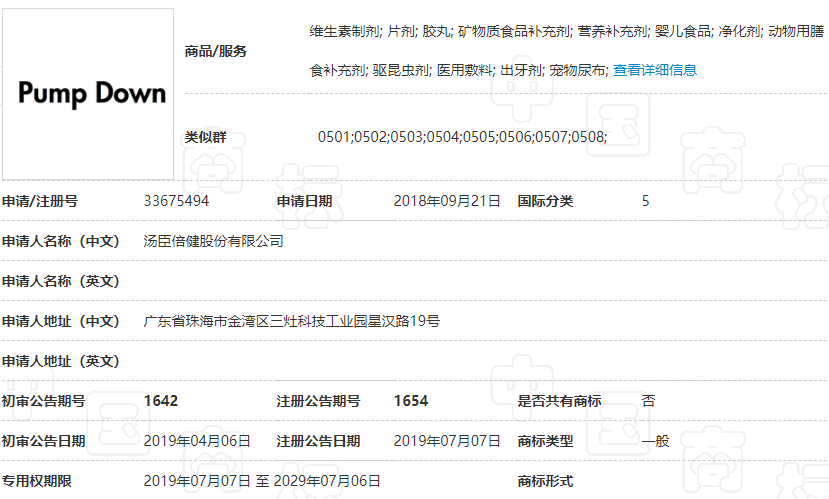Image resolution: width=829 pixels, height=499 pixels.
Task: Select preliminary announcement issue 1642
Action: click(x=161, y=401)
